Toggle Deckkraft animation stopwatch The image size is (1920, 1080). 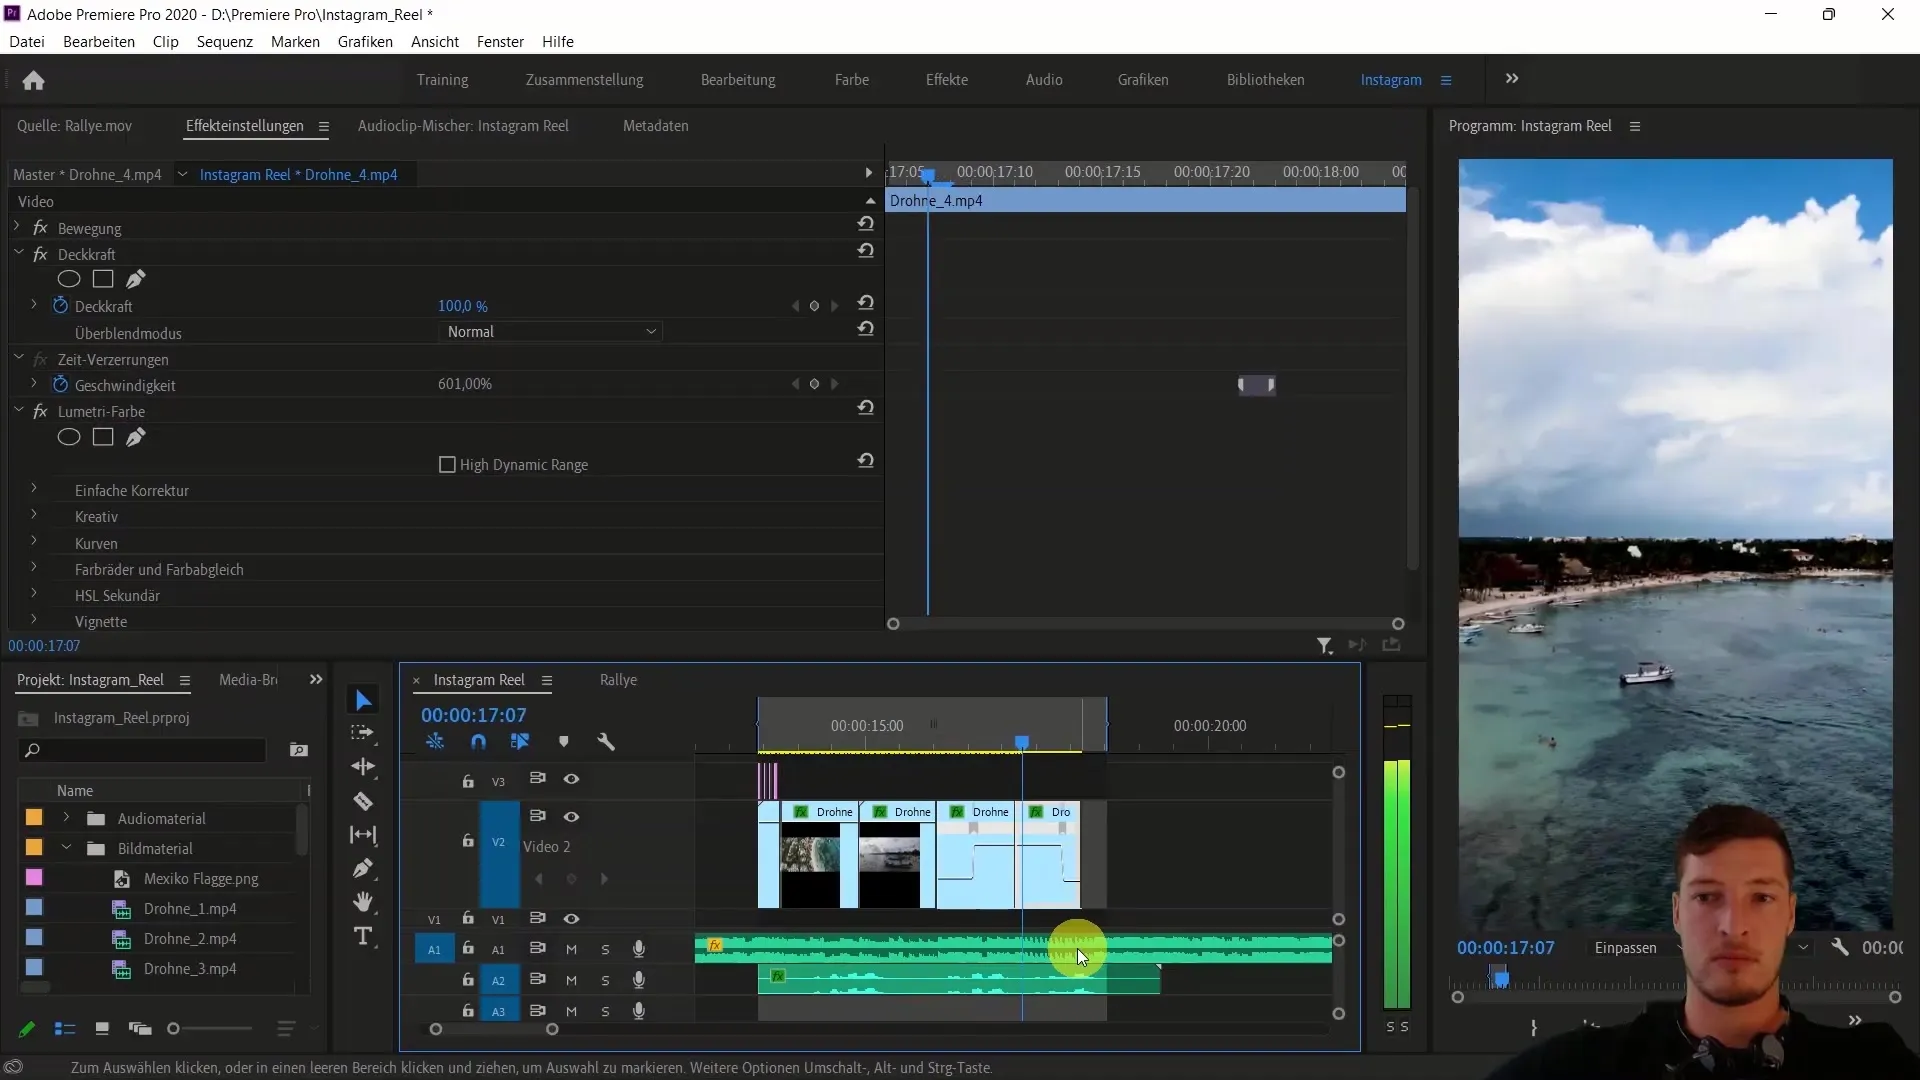click(60, 305)
